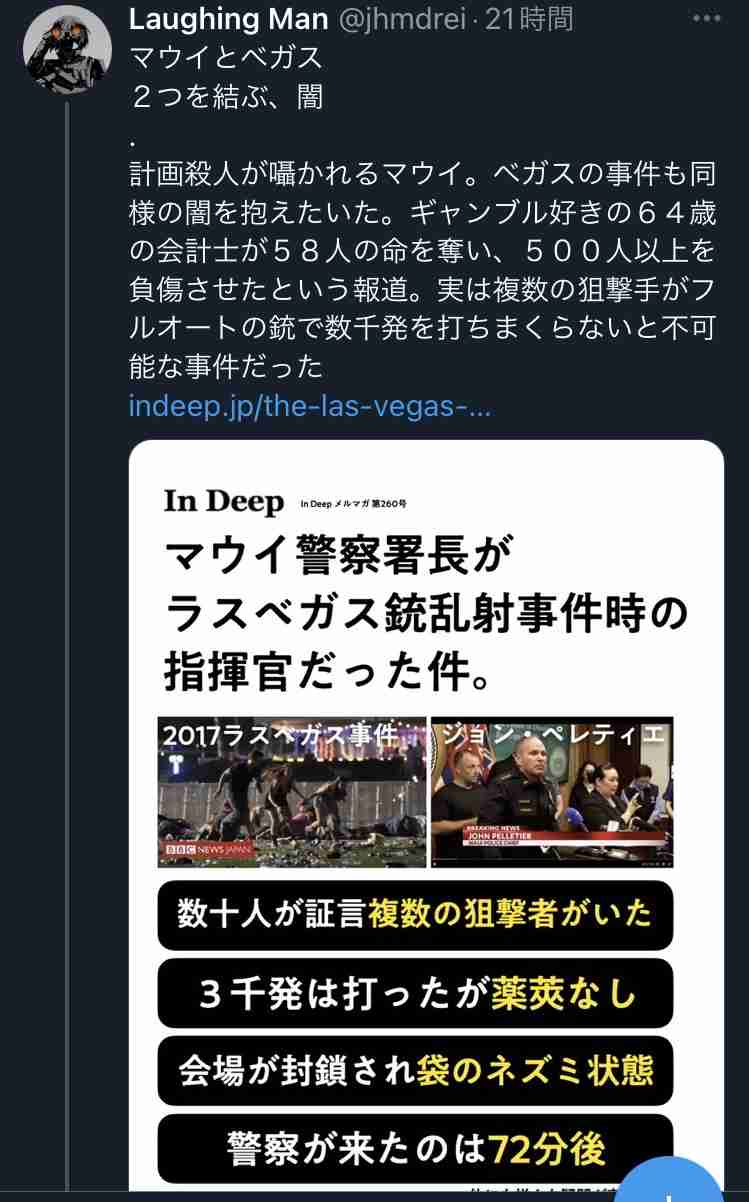Open the Laughing Man profile avatar
This screenshot has height=1202, width=749.
[x=67, y=50]
